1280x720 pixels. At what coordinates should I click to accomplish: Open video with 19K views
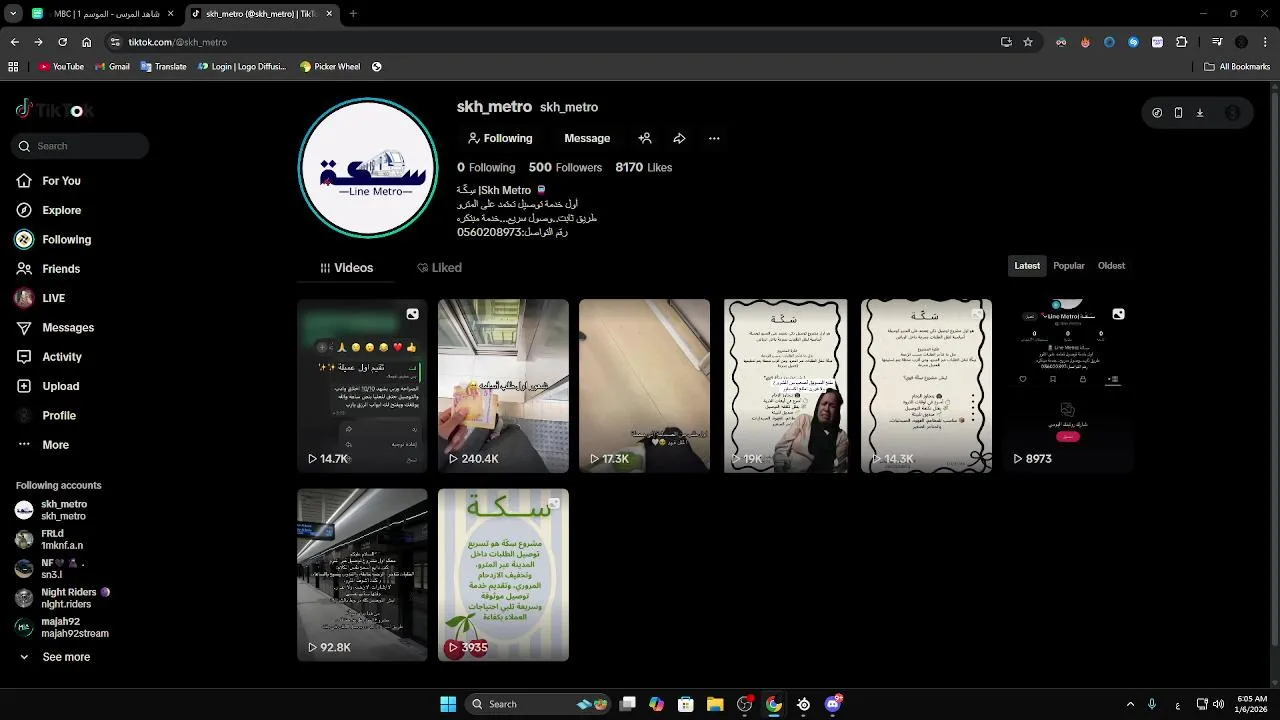point(785,386)
